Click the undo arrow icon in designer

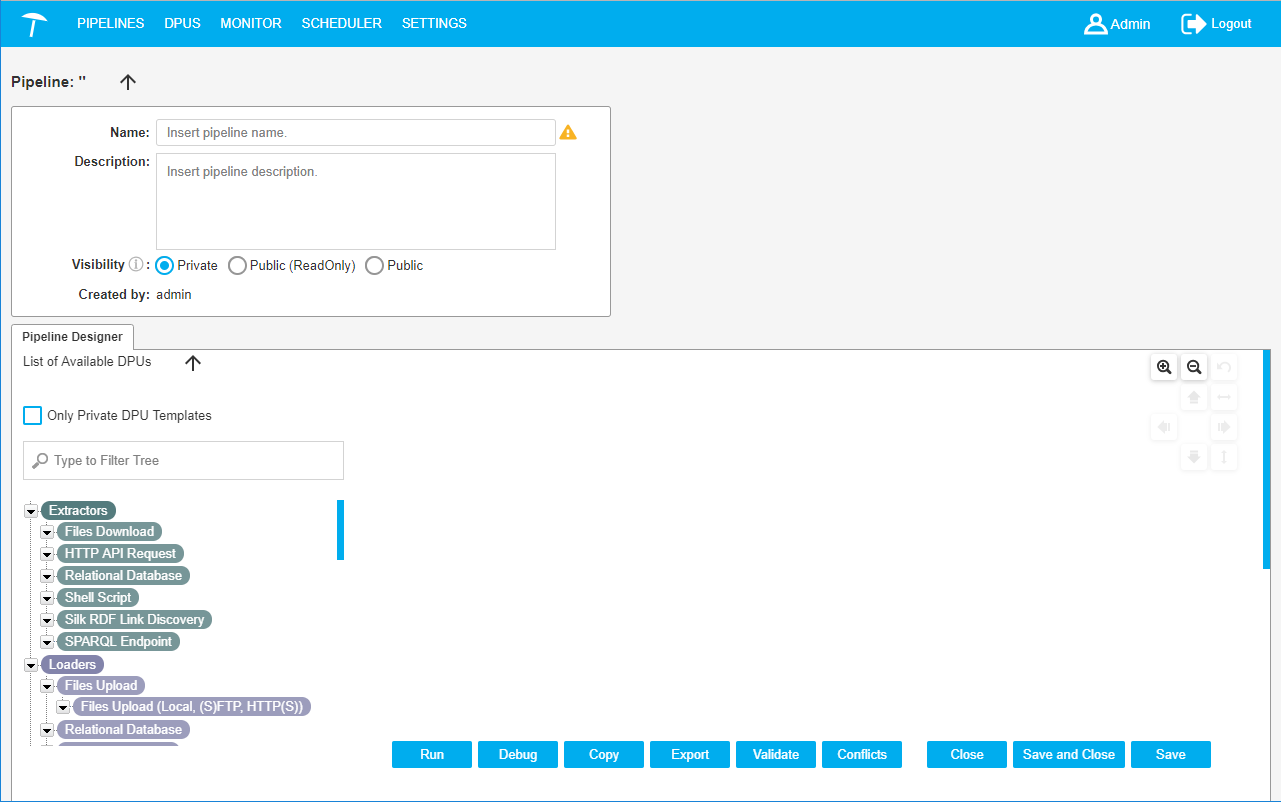coord(1224,368)
